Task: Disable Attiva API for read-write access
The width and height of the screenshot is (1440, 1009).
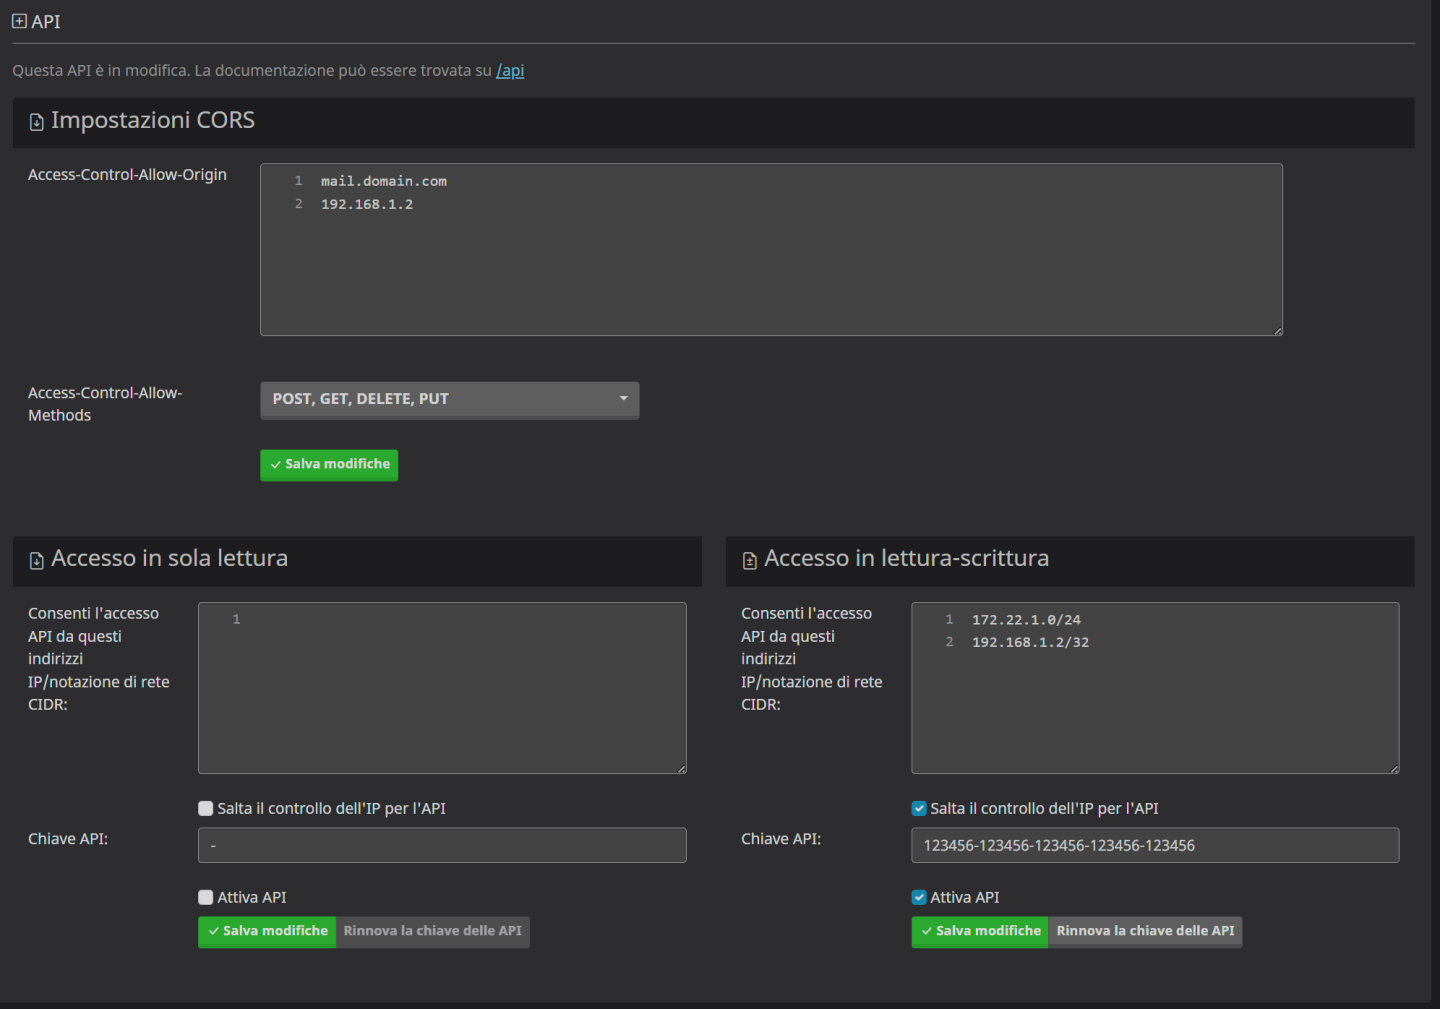Action: click(919, 898)
